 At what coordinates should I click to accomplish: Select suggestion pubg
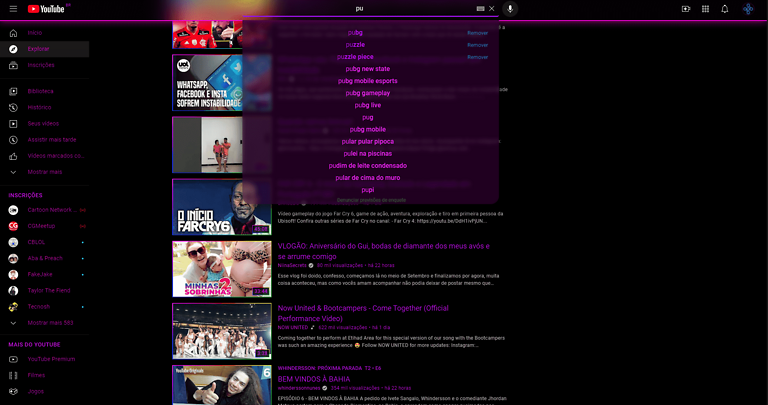[355, 33]
